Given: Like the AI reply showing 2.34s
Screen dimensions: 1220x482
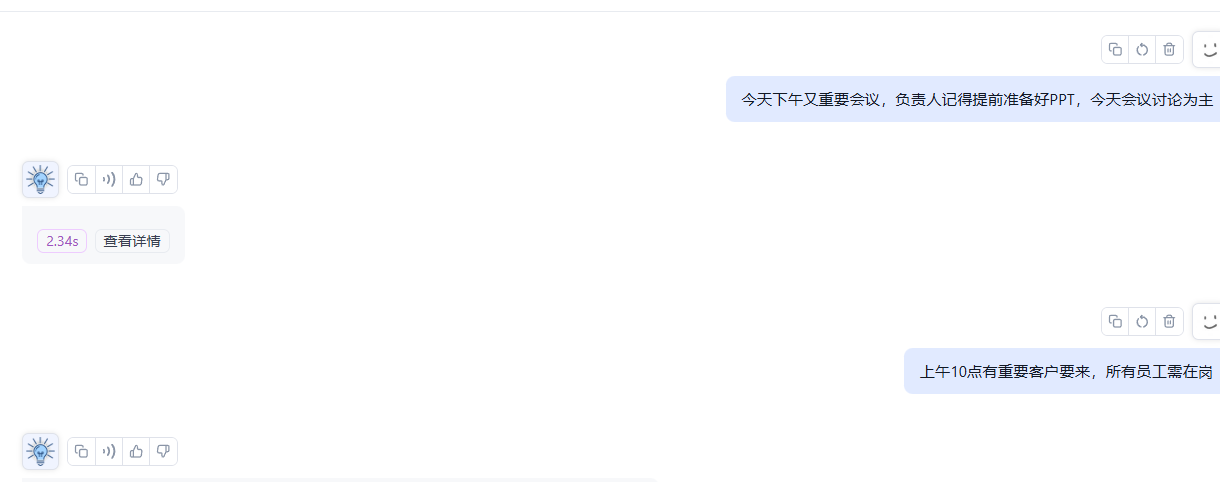Looking at the screenshot, I should [136, 179].
